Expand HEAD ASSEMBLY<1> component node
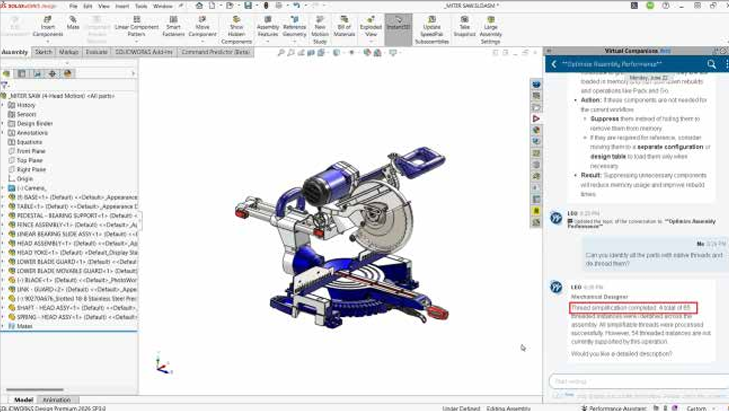 (x=3, y=243)
